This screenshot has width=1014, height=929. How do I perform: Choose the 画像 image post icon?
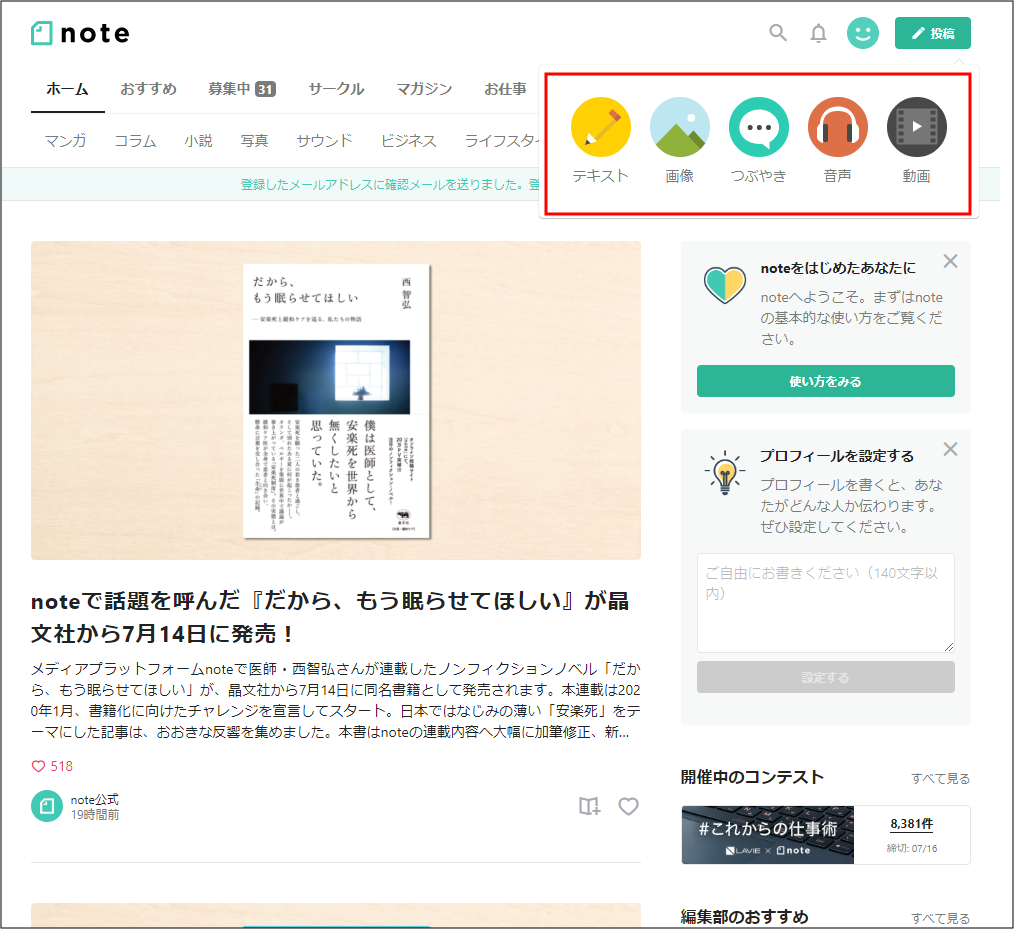(680, 128)
